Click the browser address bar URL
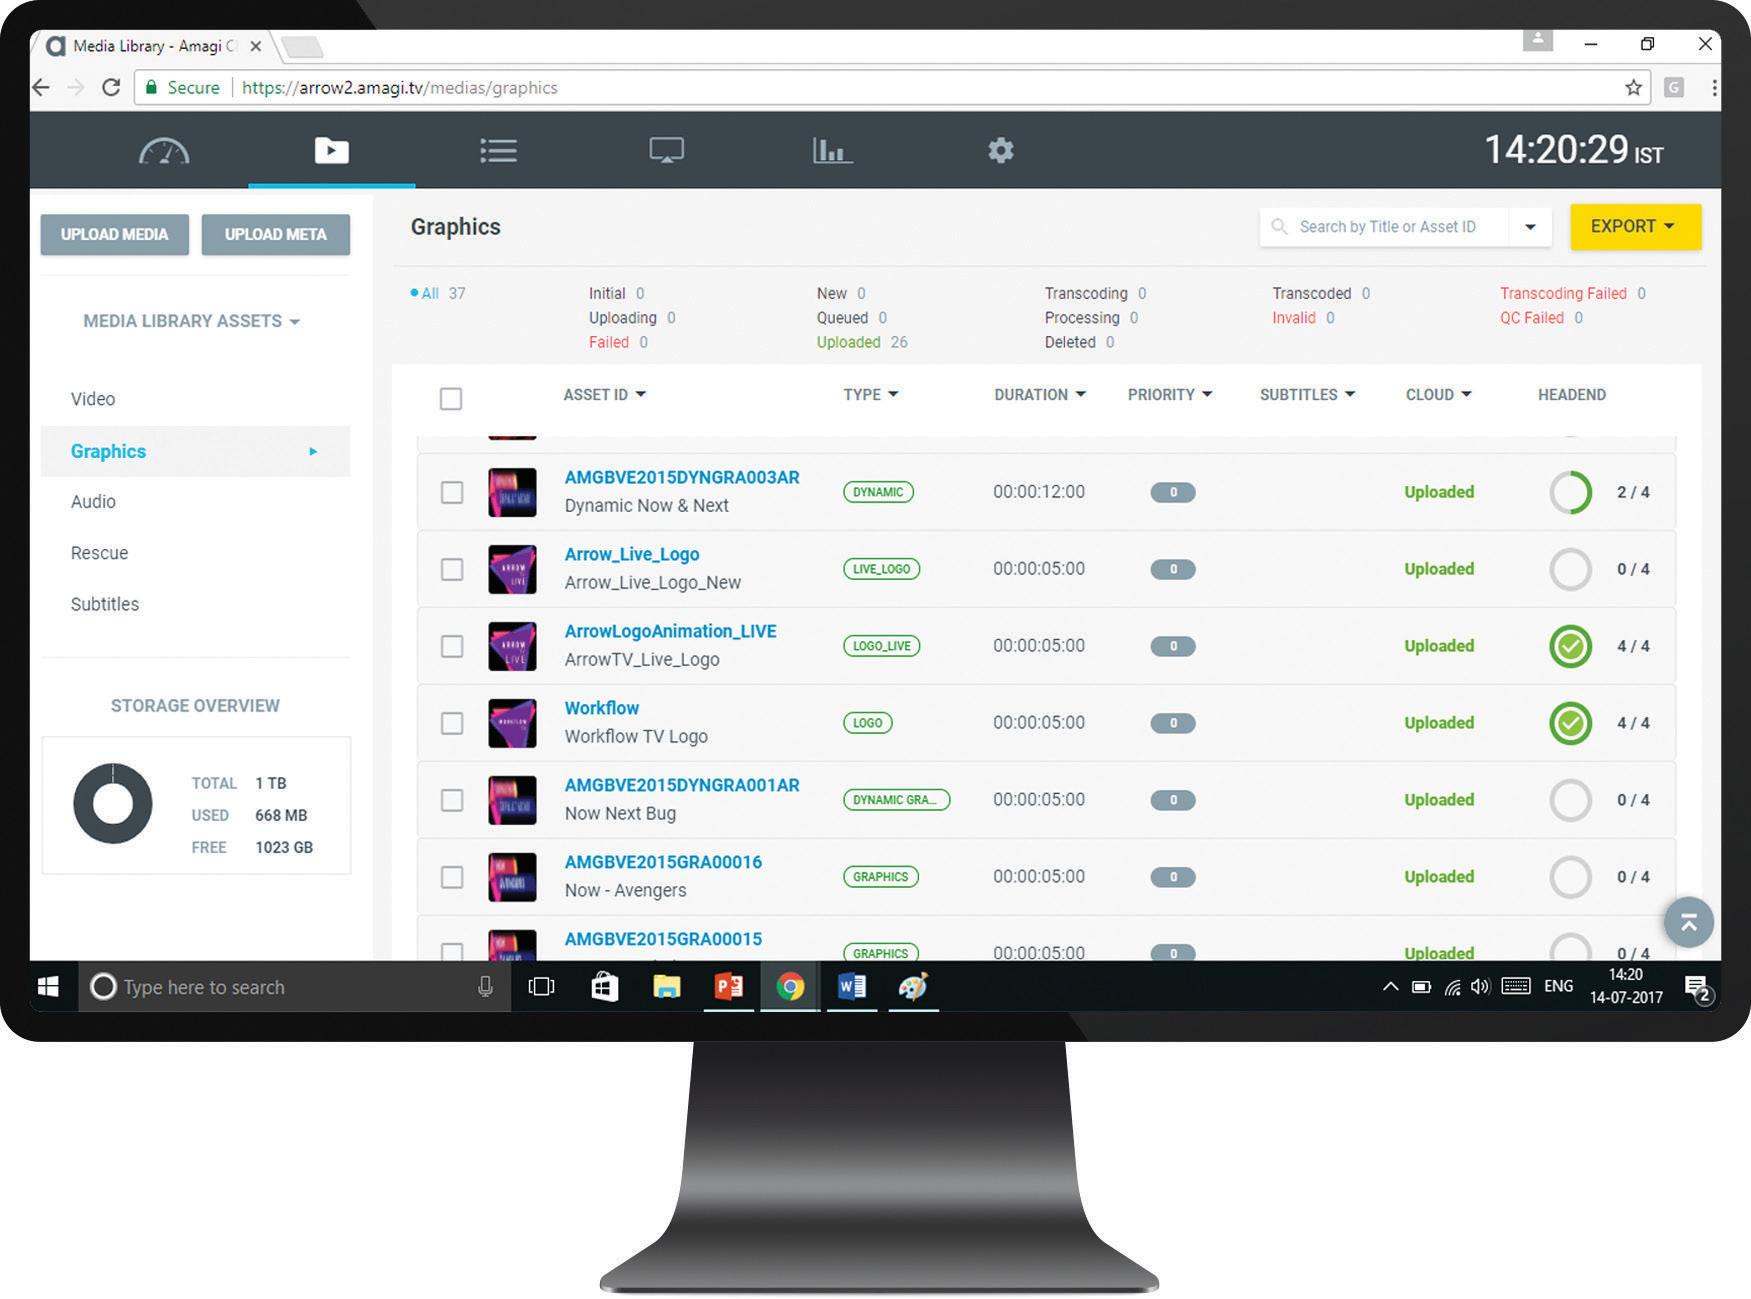Image resolution: width=1751 pixels, height=1299 pixels. [400, 88]
